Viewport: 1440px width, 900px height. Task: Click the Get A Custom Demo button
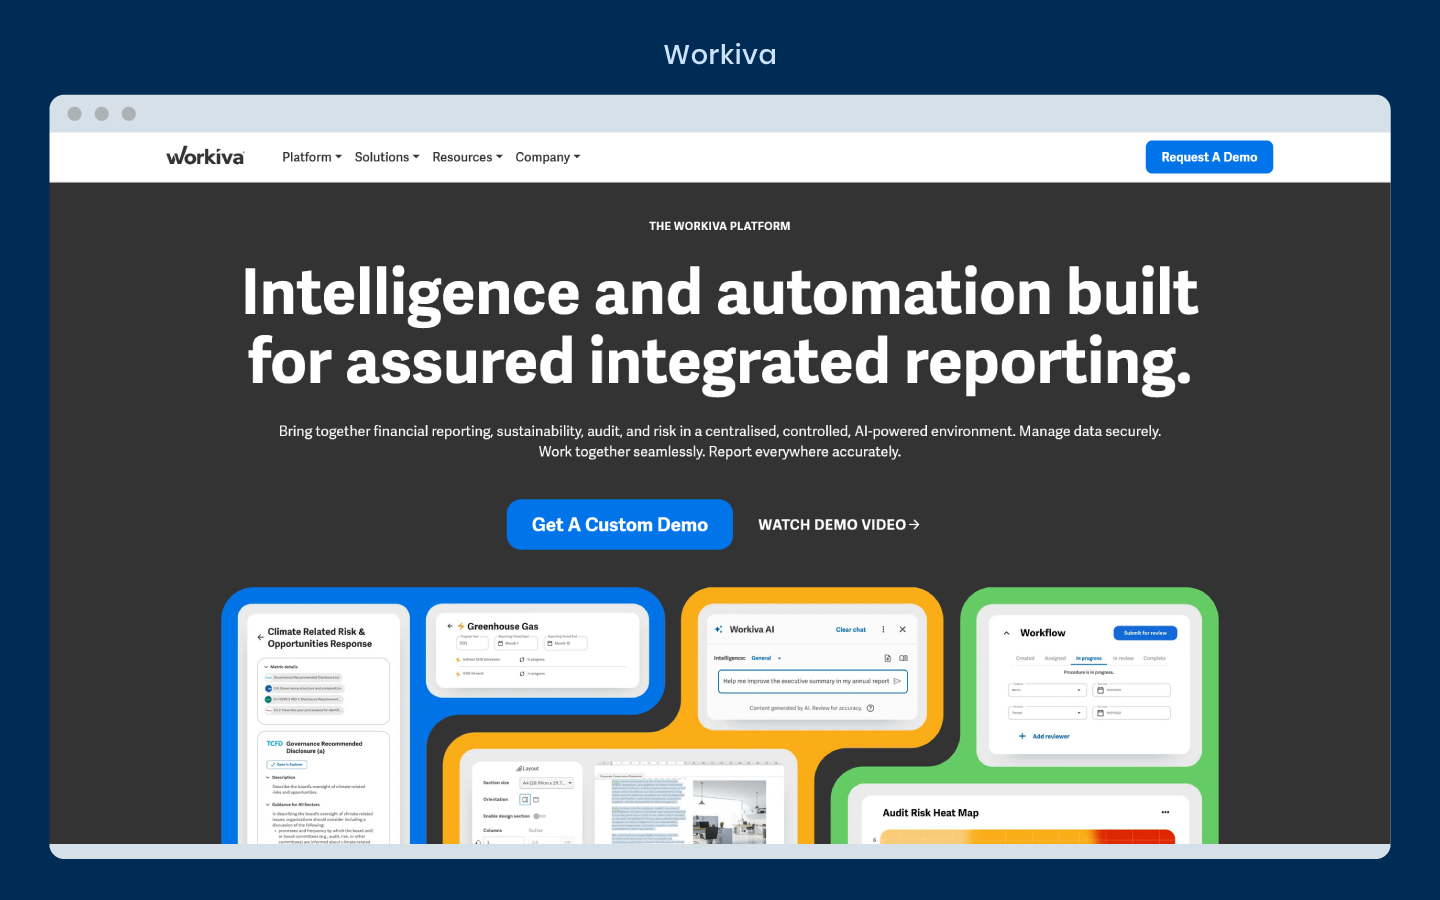click(620, 524)
